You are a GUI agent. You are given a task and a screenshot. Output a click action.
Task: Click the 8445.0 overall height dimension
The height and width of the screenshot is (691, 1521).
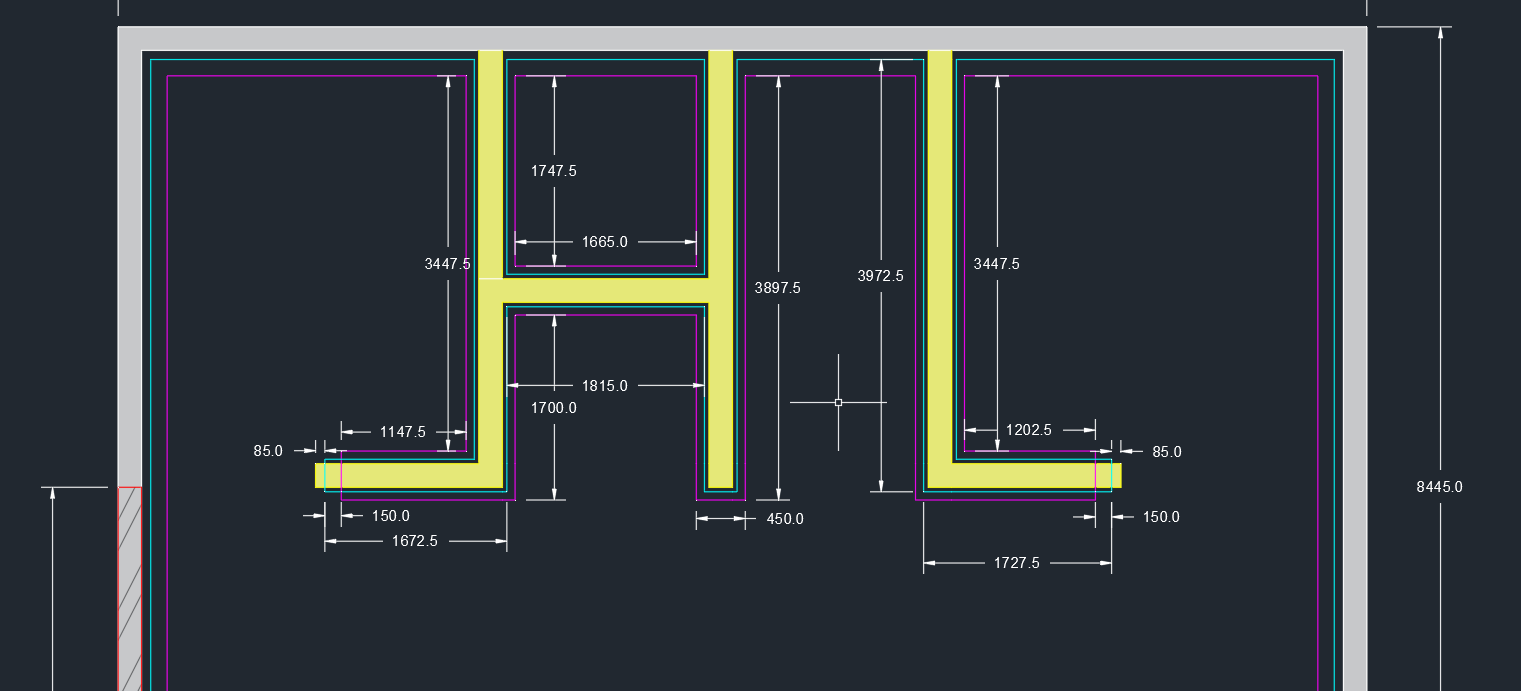click(x=1438, y=487)
